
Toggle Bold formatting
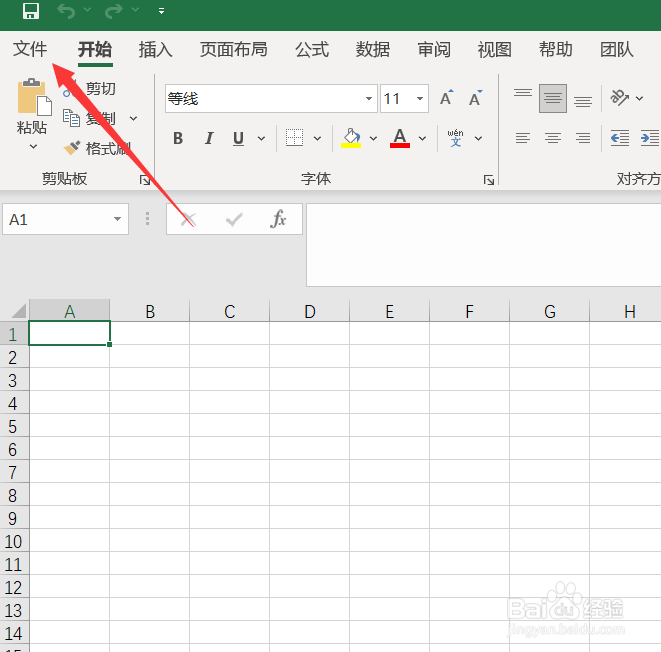pos(178,138)
